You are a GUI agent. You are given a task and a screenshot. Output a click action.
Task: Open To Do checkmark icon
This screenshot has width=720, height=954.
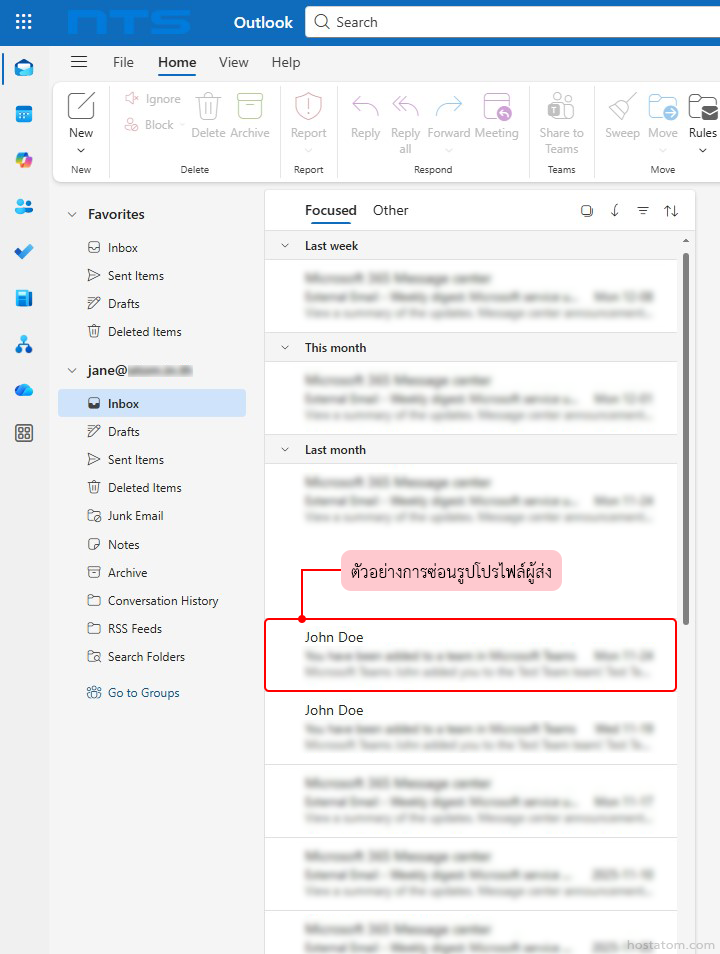pos(24,252)
